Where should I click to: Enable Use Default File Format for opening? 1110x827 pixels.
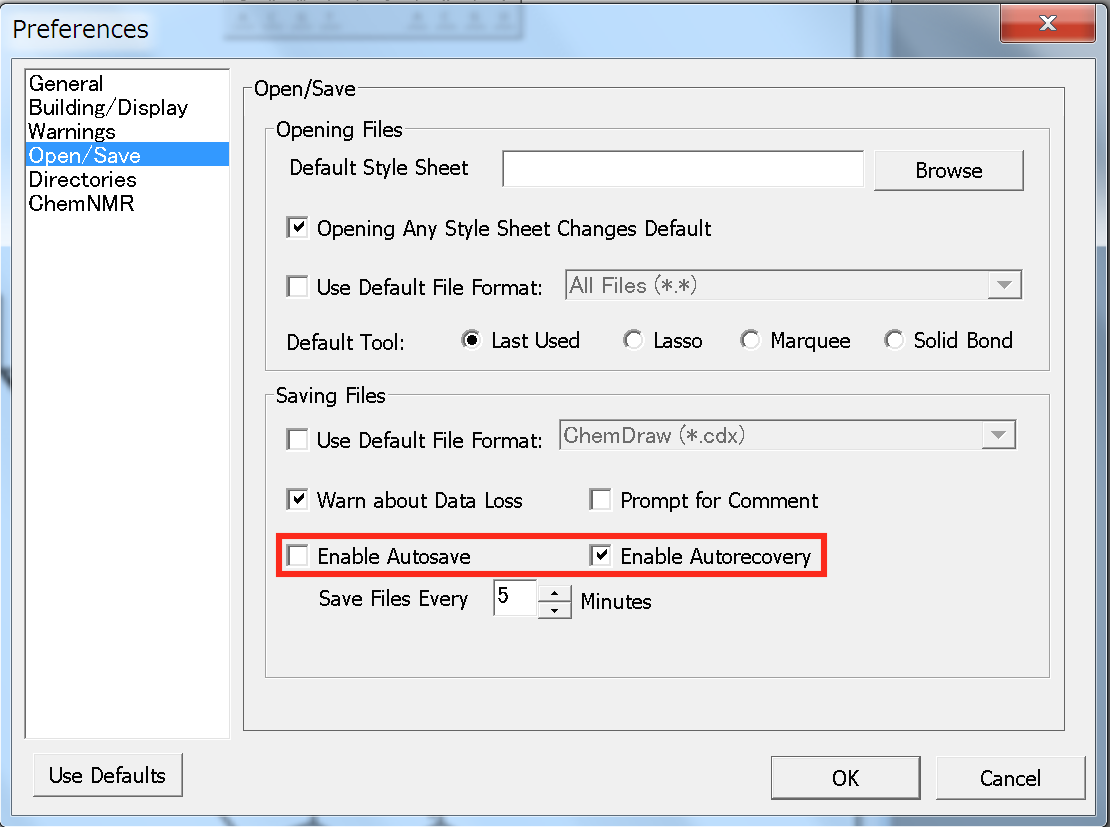[298, 287]
